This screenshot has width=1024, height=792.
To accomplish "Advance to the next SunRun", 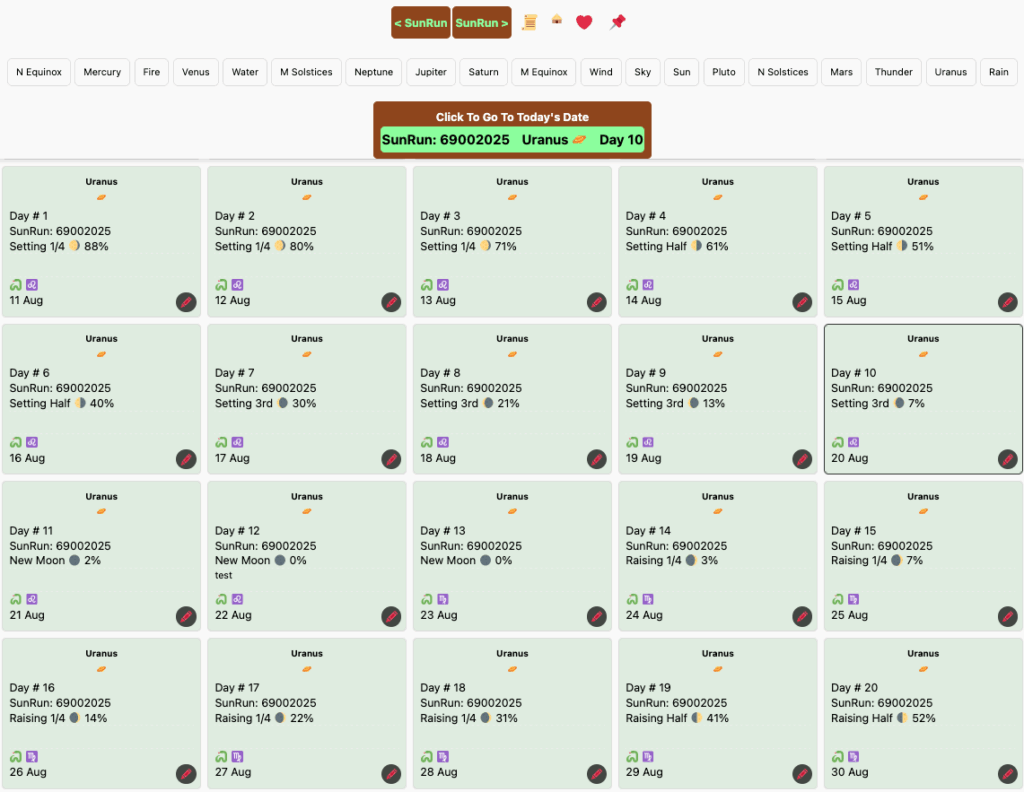I will [482, 22].
